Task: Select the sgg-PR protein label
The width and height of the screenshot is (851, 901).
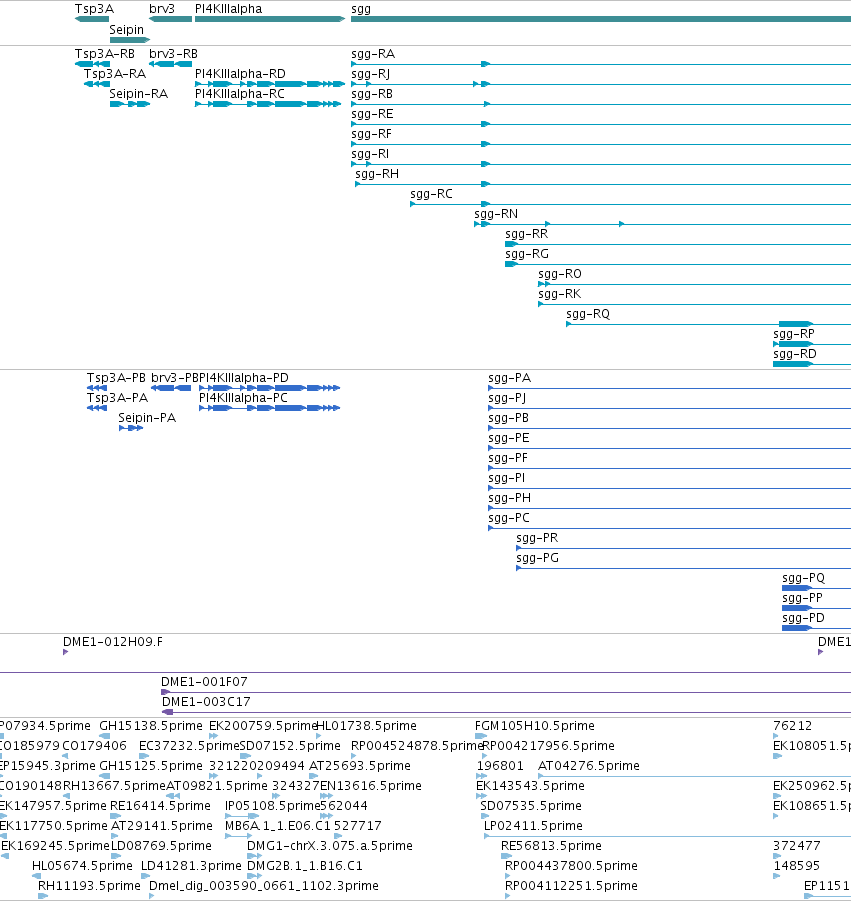Action: tap(537, 538)
